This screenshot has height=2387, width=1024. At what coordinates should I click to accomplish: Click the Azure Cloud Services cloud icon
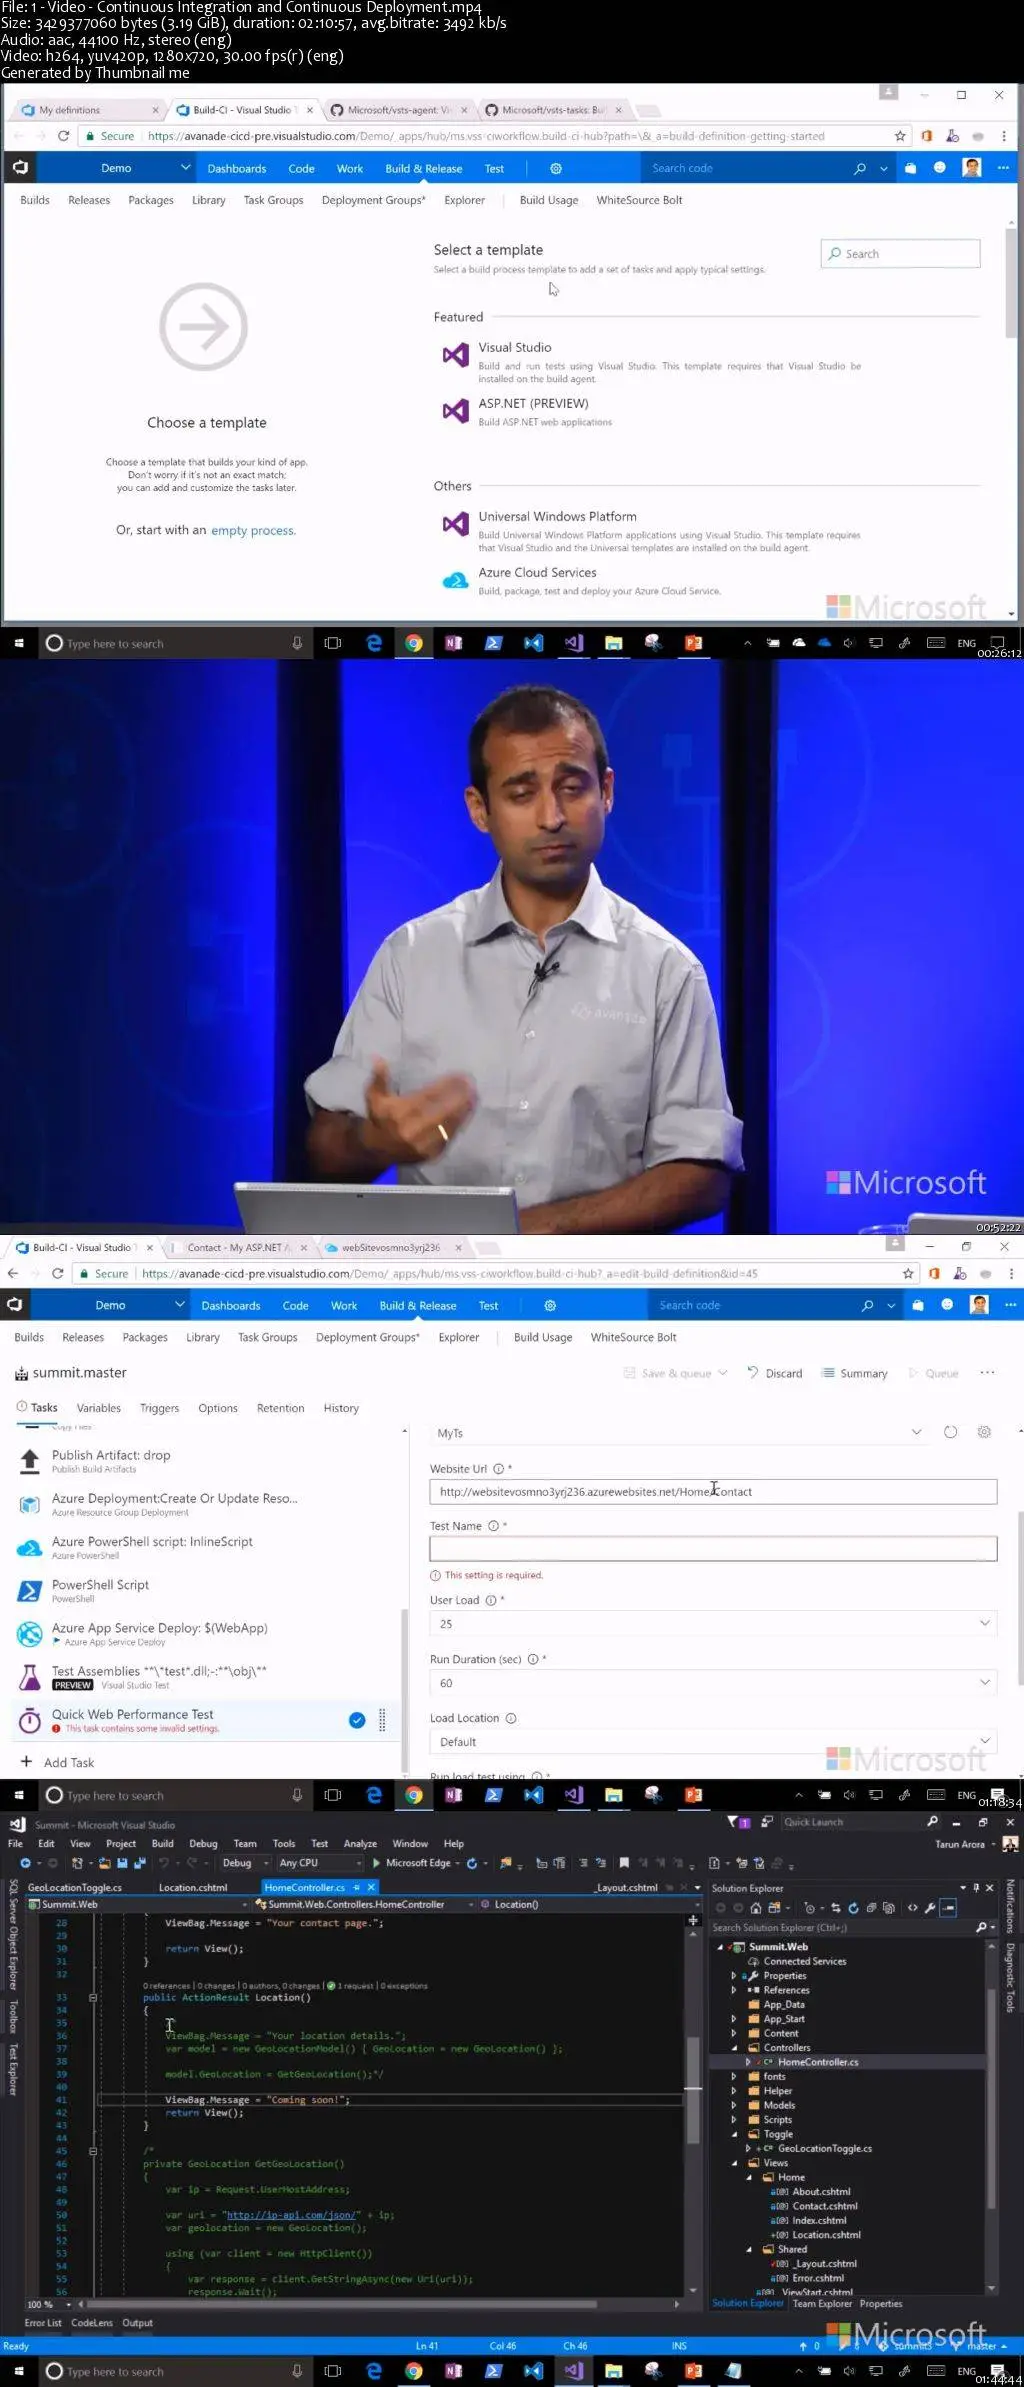coord(455,580)
